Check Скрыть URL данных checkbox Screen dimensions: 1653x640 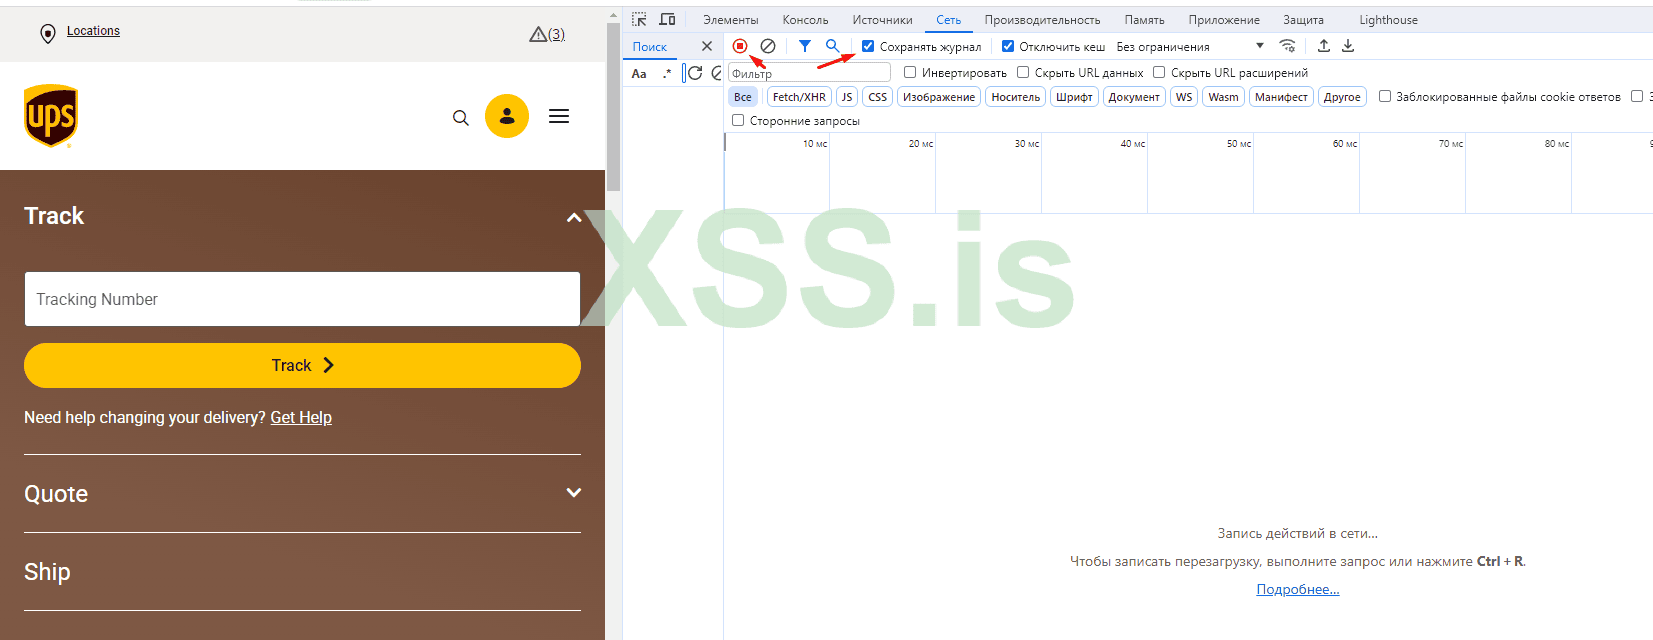[x=1023, y=72]
